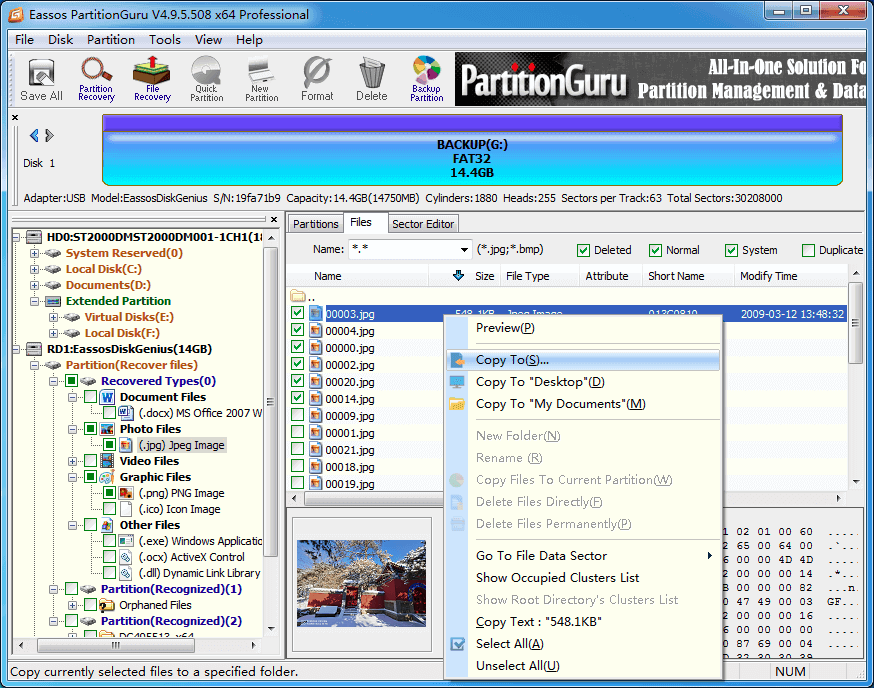This screenshot has width=874, height=688.
Task: Click the Orphaned Files folder icon
Action: (107, 605)
